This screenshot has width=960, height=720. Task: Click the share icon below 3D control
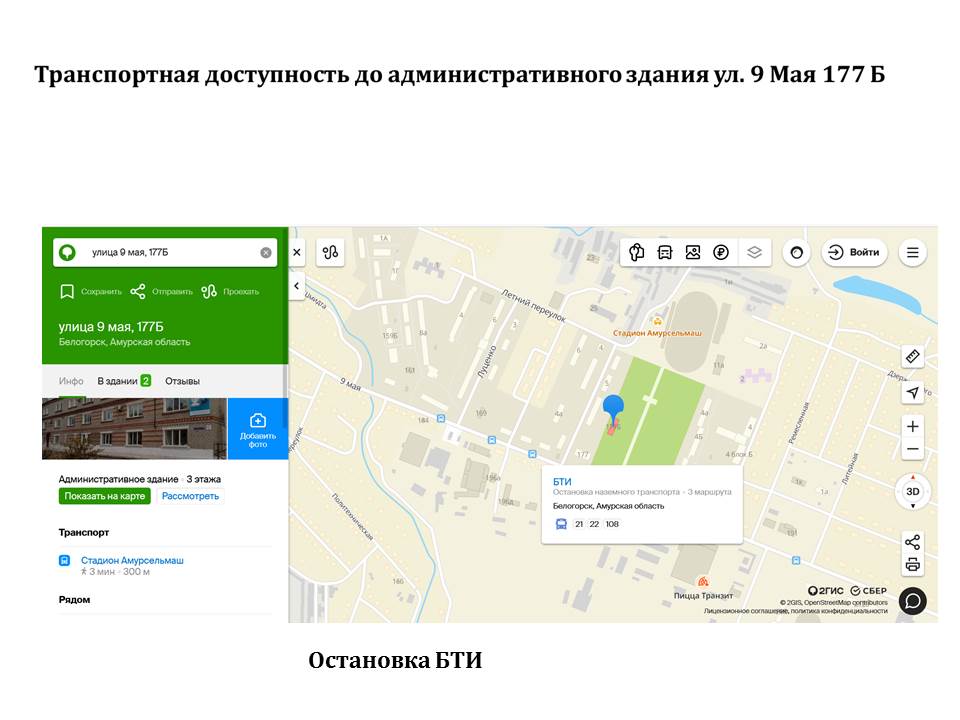click(912, 542)
